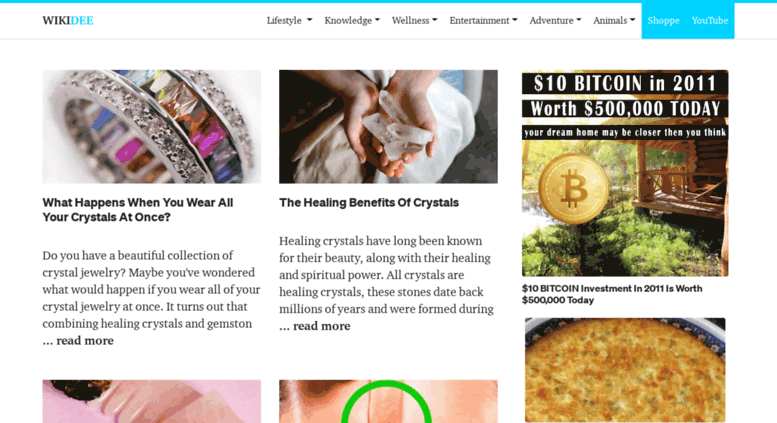The width and height of the screenshot is (777, 423).
Task: Read 'What Happens When You Wear All Your Crystals' article
Action: (x=138, y=210)
